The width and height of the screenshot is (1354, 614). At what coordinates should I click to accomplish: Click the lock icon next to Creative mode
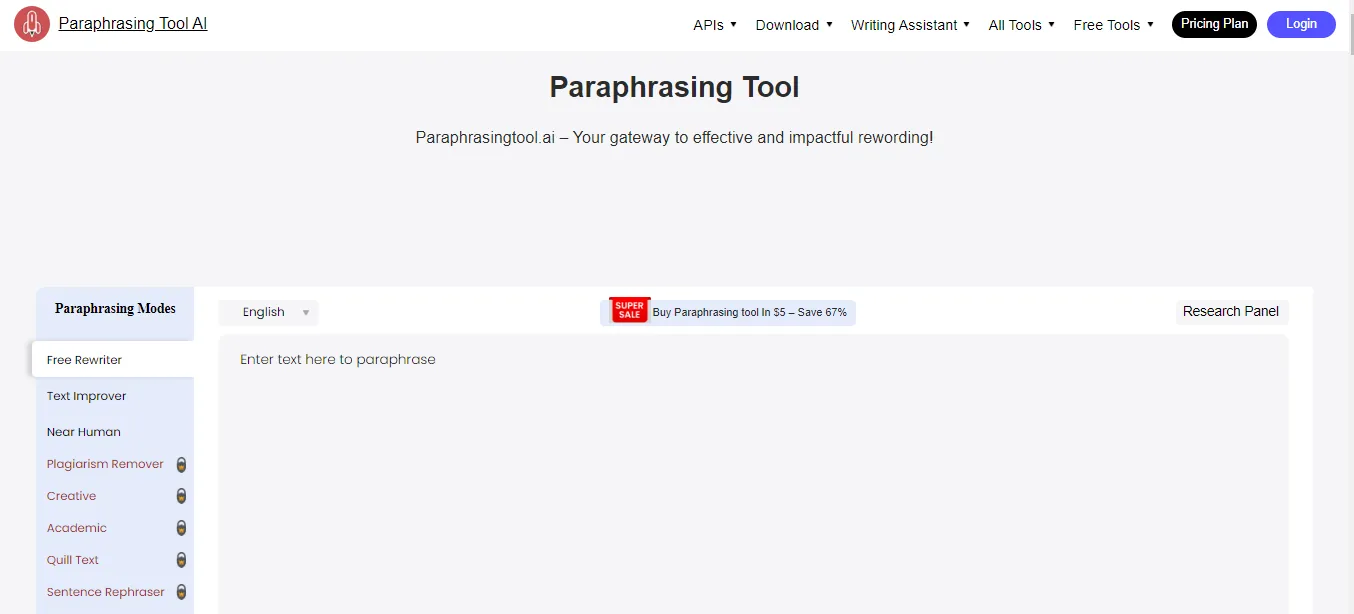pyautogui.click(x=181, y=496)
